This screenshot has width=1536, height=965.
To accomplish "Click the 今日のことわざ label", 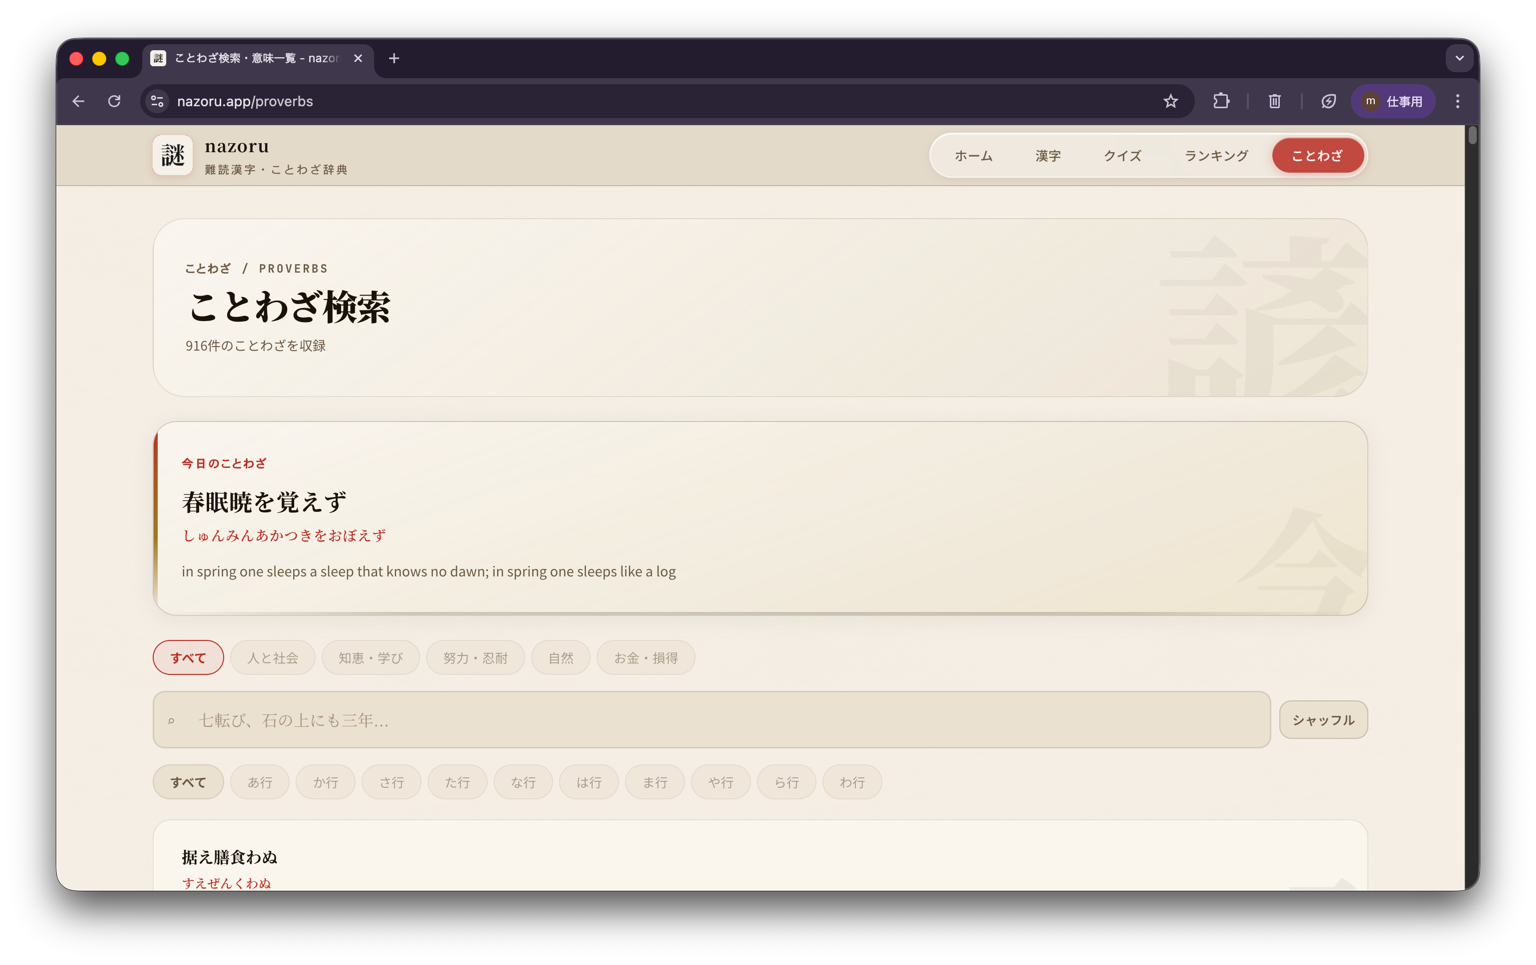I will [x=224, y=464].
